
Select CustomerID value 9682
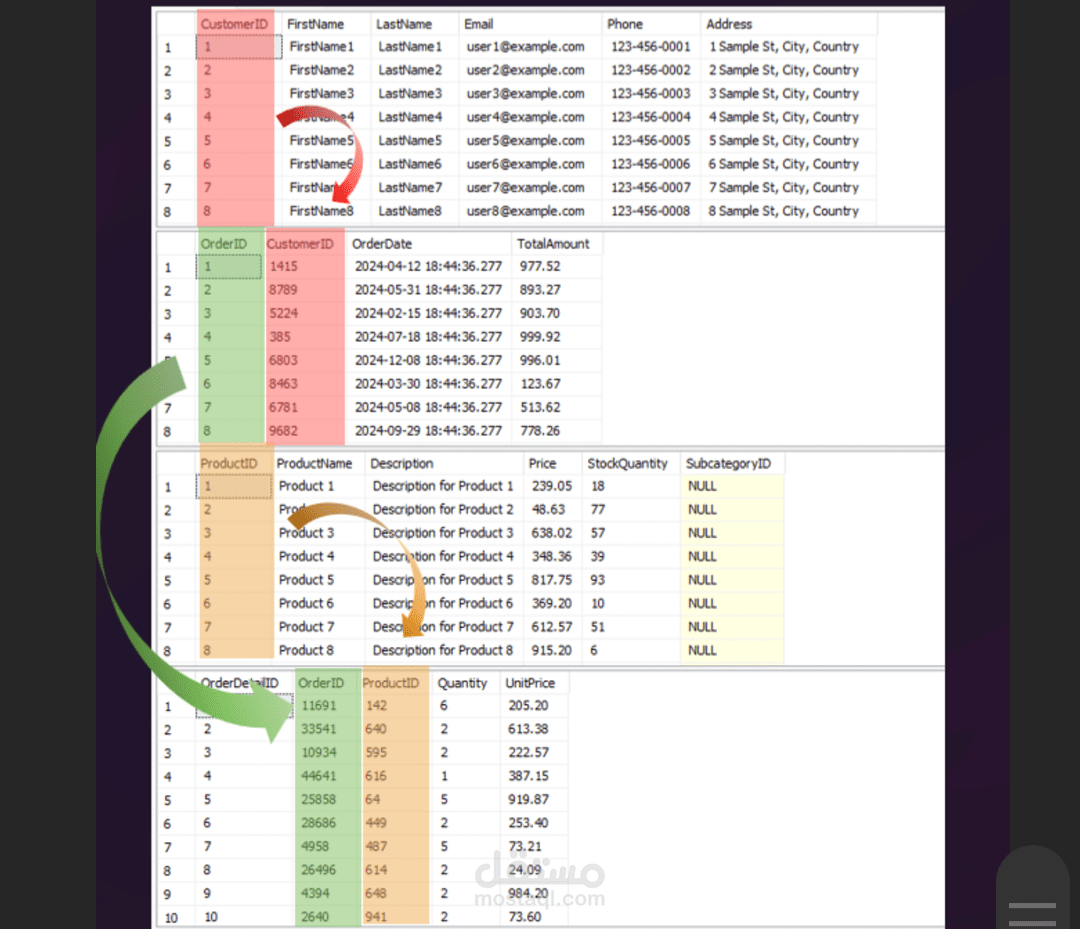pyautogui.click(x=283, y=431)
